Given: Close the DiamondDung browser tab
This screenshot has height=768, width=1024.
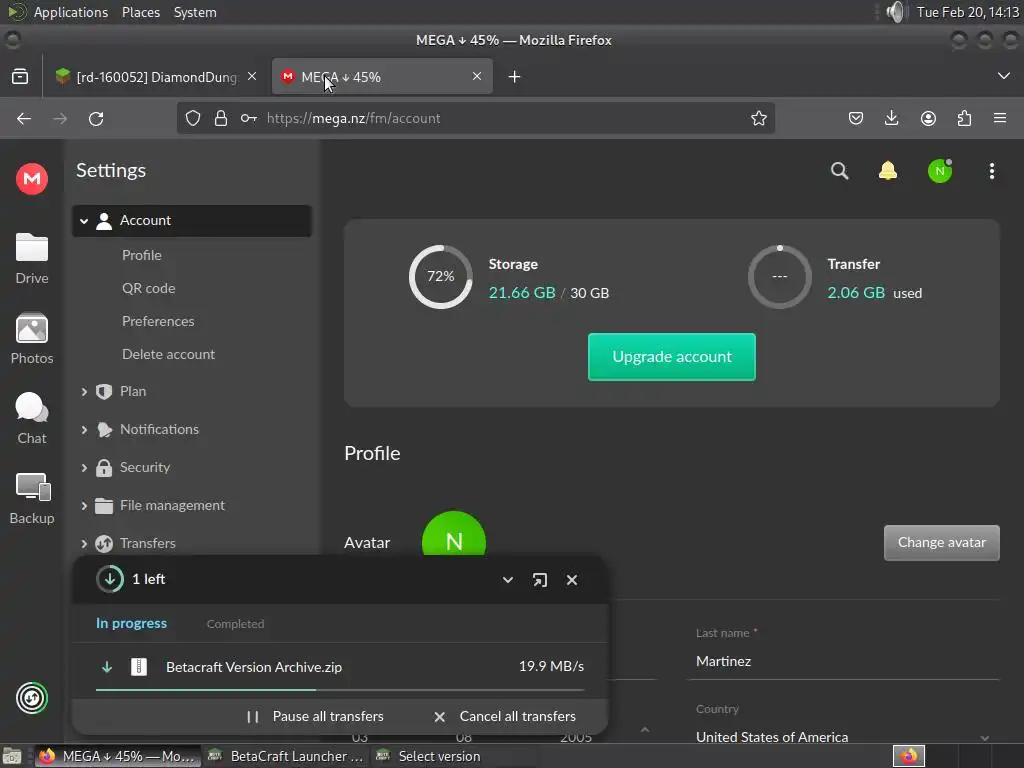Looking at the screenshot, I should pyautogui.click(x=252, y=76).
